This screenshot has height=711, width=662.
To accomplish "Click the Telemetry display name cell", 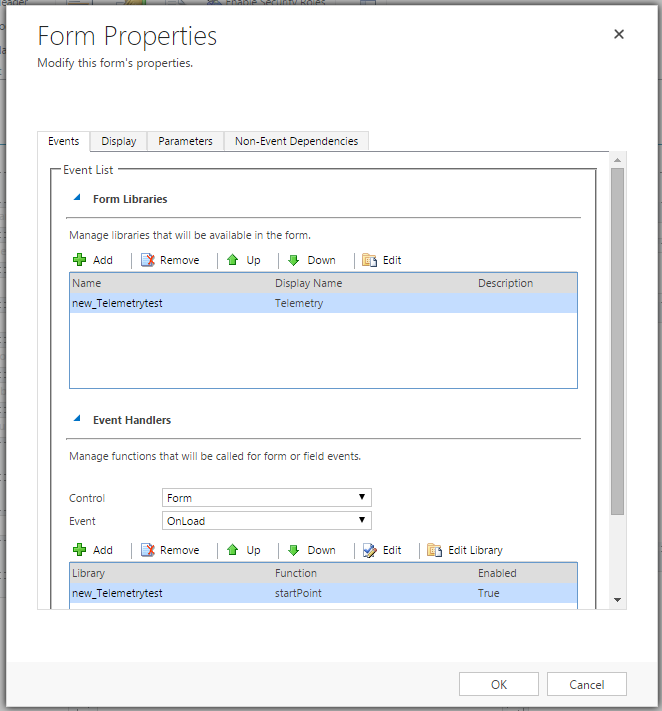I will [299, 303].
